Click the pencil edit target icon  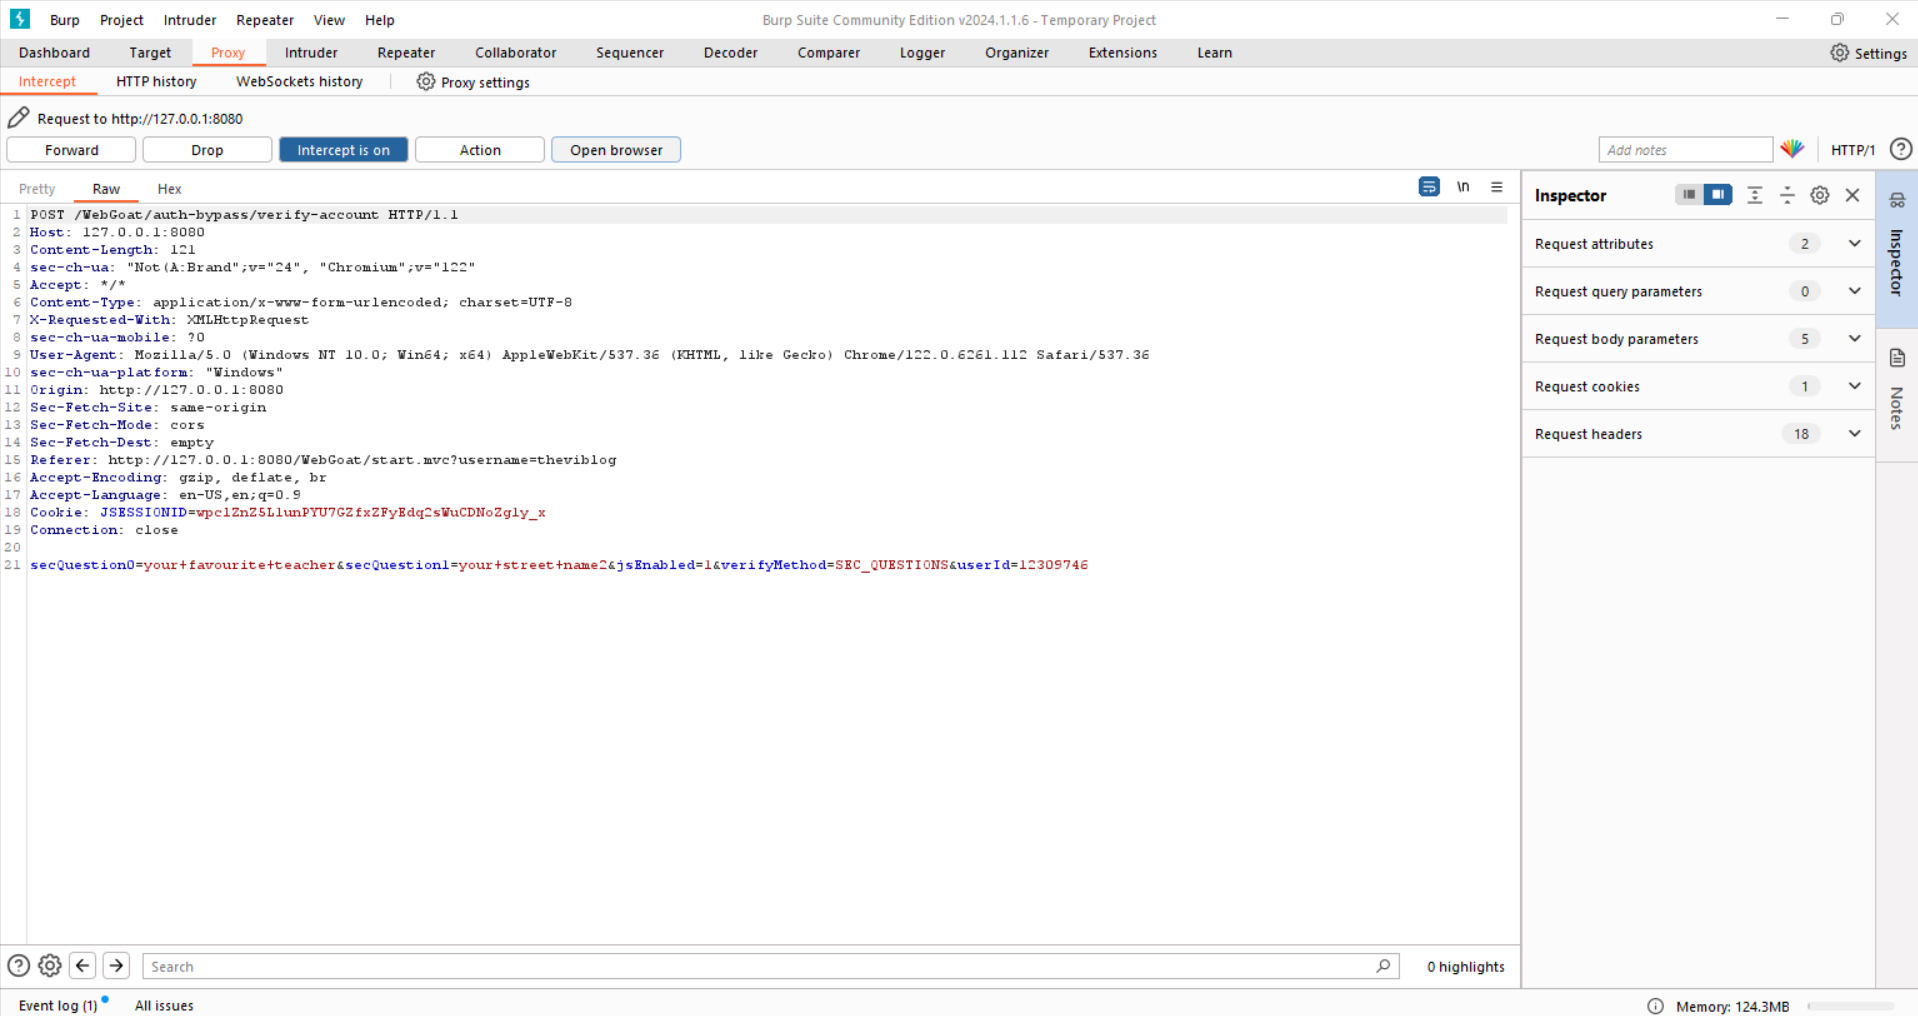coord(18,118)
